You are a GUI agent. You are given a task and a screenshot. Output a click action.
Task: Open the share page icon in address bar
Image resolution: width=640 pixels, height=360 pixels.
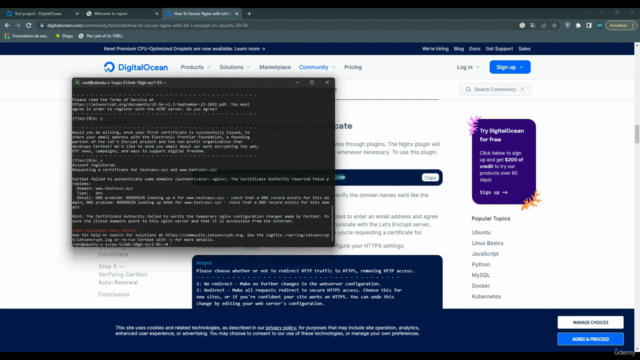click(544, 25)
